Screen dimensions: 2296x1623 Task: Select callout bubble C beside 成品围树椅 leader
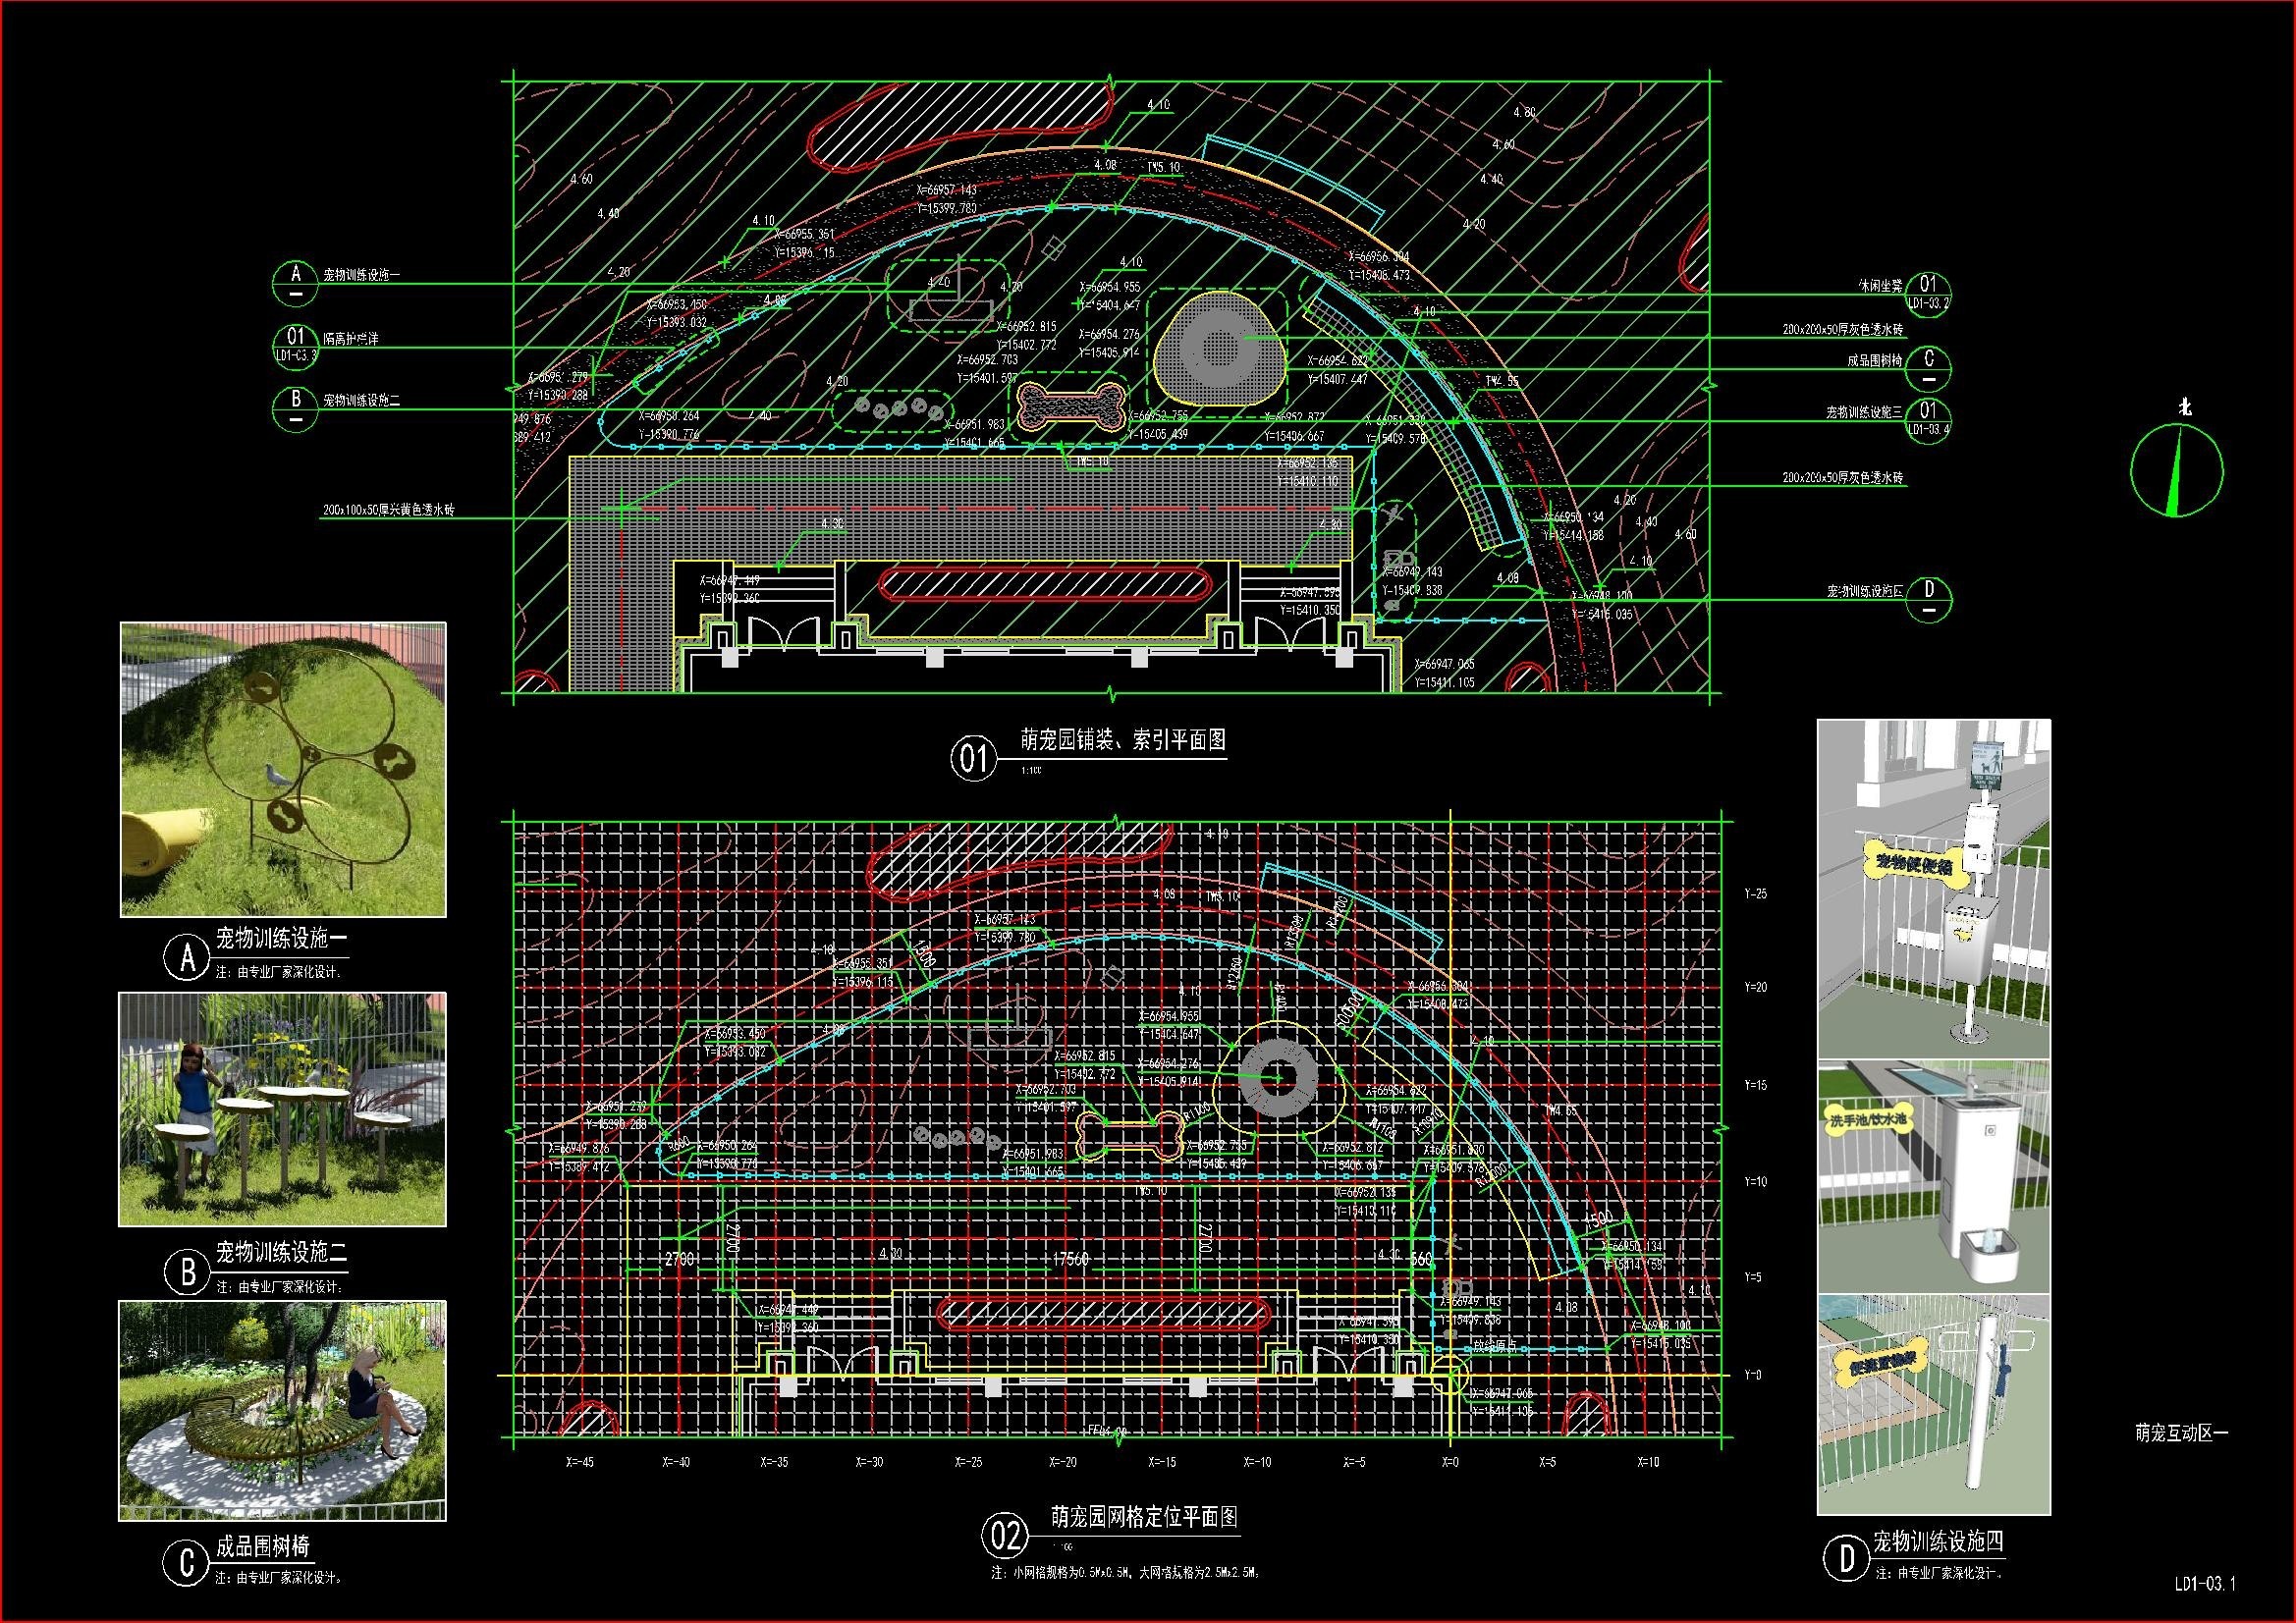[x=1928, y=368]
